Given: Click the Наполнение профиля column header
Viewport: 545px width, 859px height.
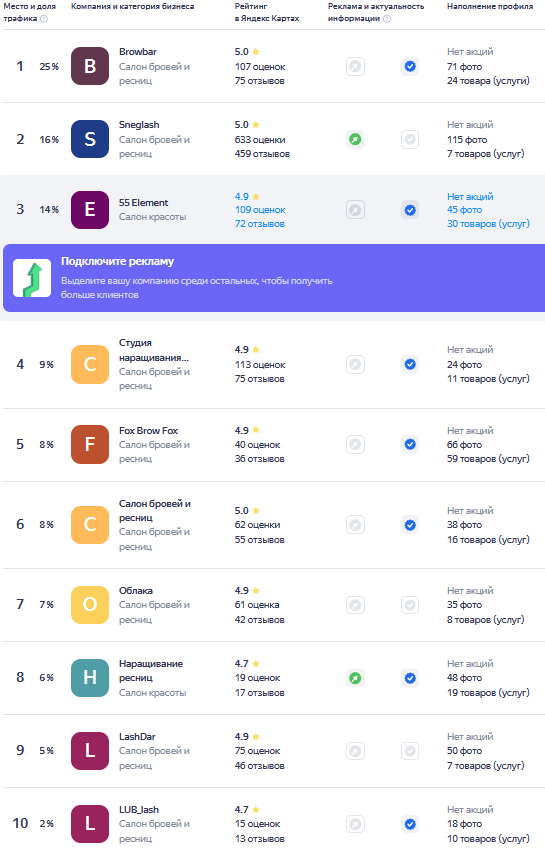Looking at the screenshot, I should [490, 7].
